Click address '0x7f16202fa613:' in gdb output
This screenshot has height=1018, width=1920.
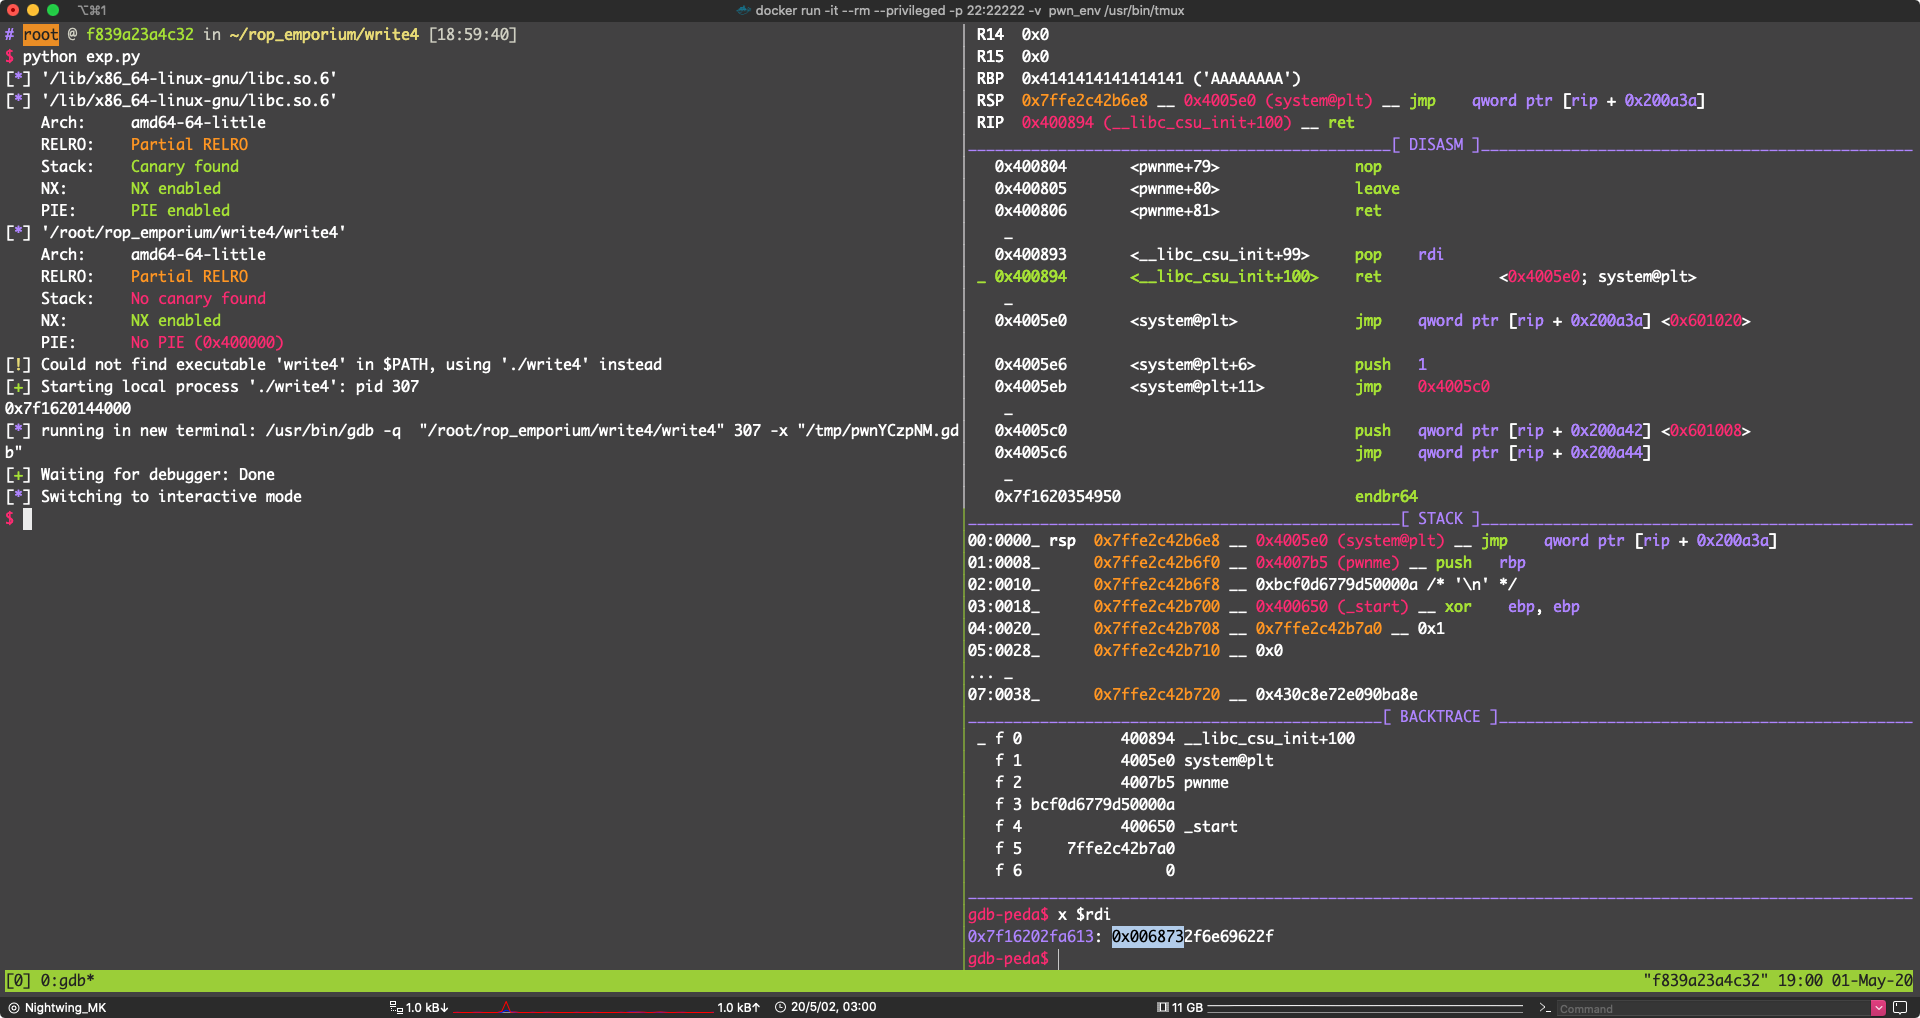click(x=1035, y=936)
